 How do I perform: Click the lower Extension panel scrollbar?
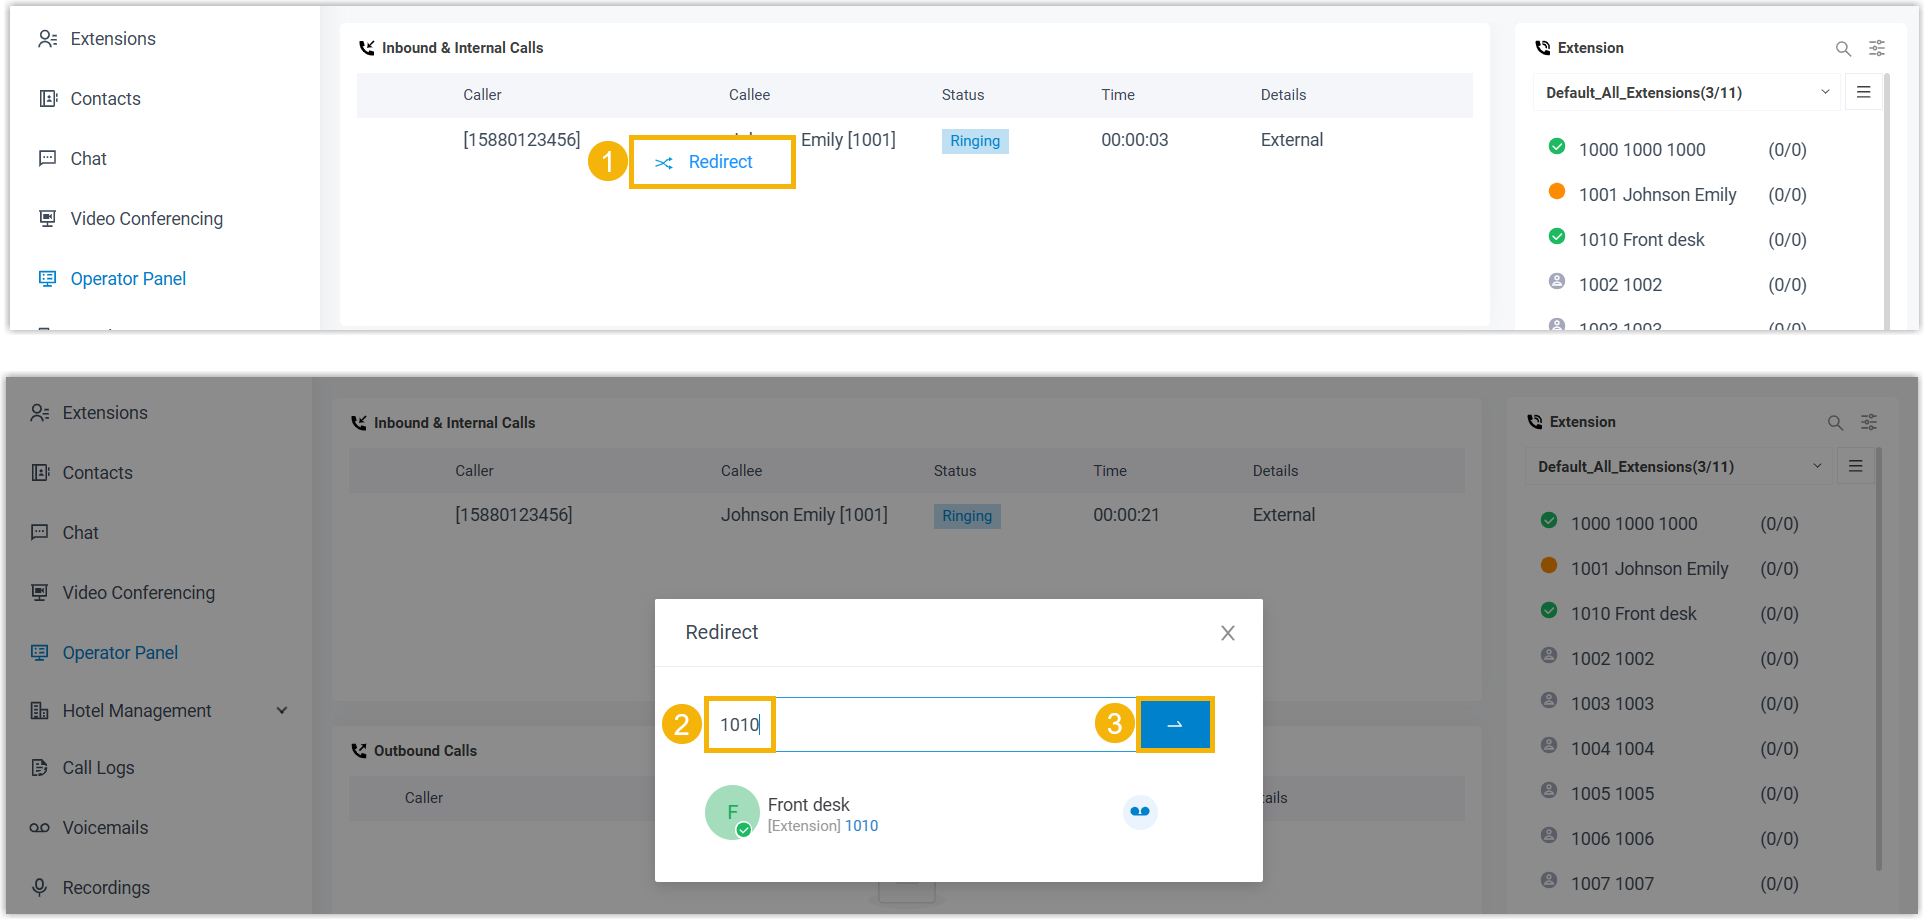pos(1878,660)
